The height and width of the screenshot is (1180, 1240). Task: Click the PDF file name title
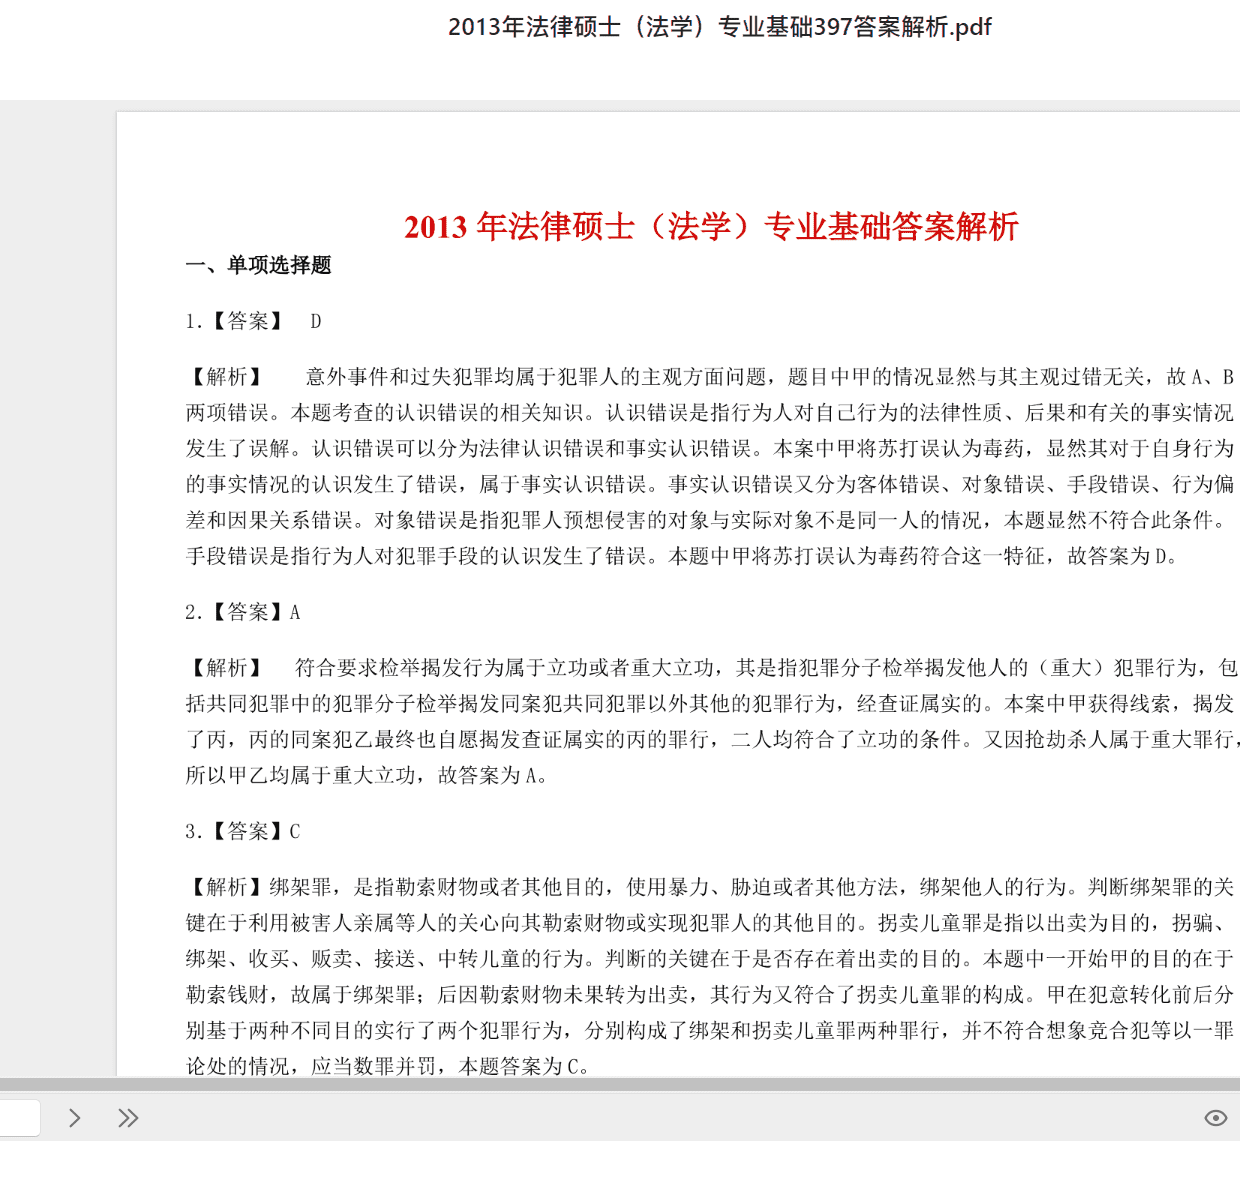(x=720, y=27)
